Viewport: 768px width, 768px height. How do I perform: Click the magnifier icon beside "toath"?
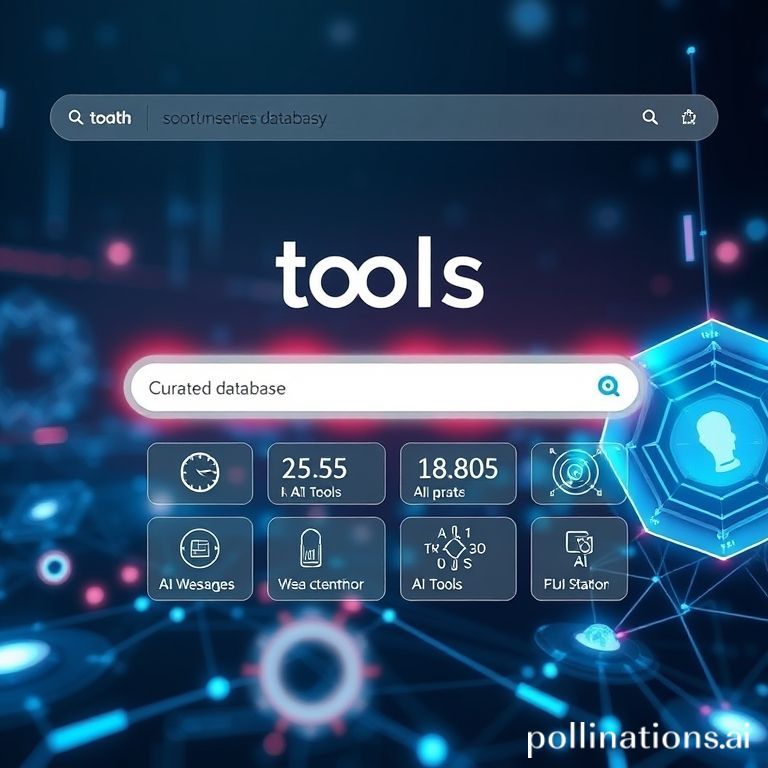click(x=76, y=118)
